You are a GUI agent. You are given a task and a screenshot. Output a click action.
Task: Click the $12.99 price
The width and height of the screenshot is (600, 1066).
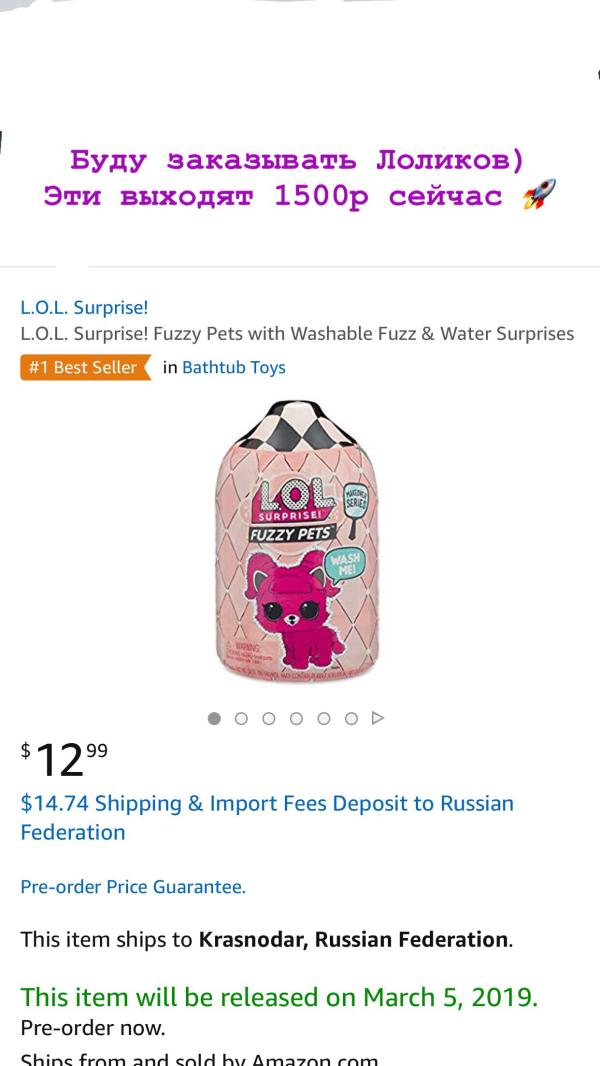(65, 759)
